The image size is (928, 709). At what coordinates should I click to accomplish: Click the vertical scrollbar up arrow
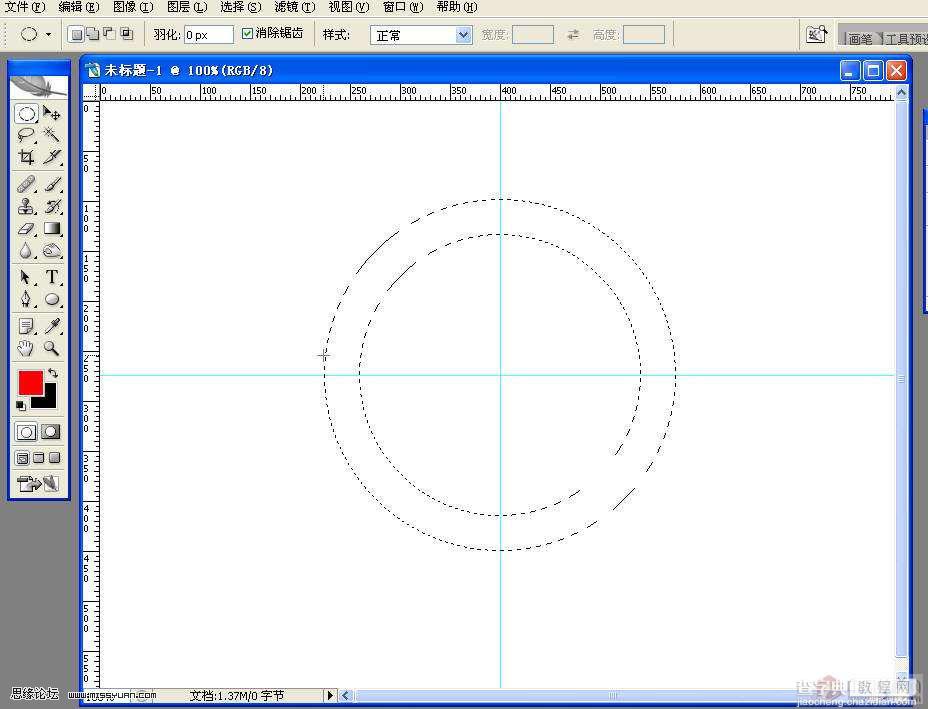tap(901, 93)
